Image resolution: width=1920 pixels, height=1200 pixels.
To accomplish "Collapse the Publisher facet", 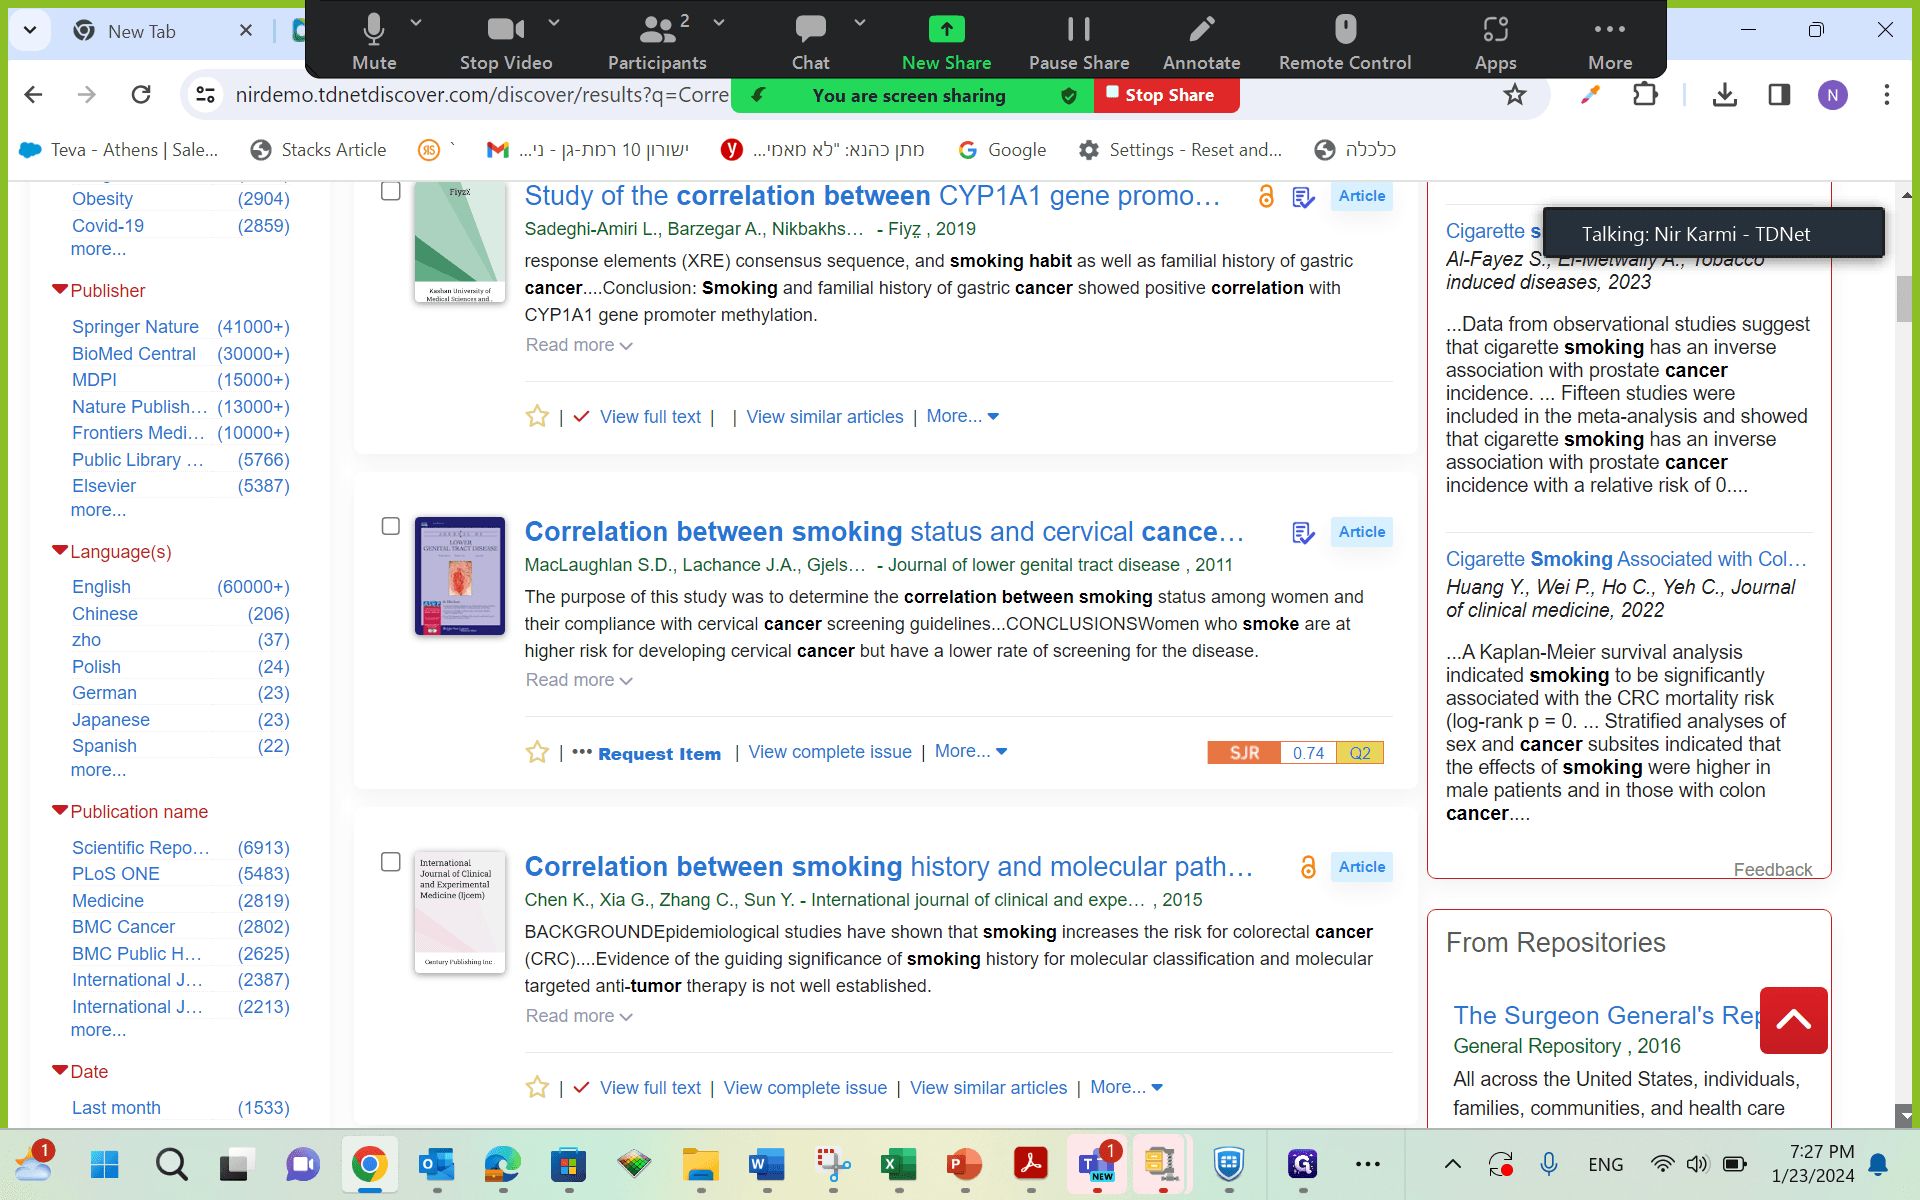I will pos(60,290).
